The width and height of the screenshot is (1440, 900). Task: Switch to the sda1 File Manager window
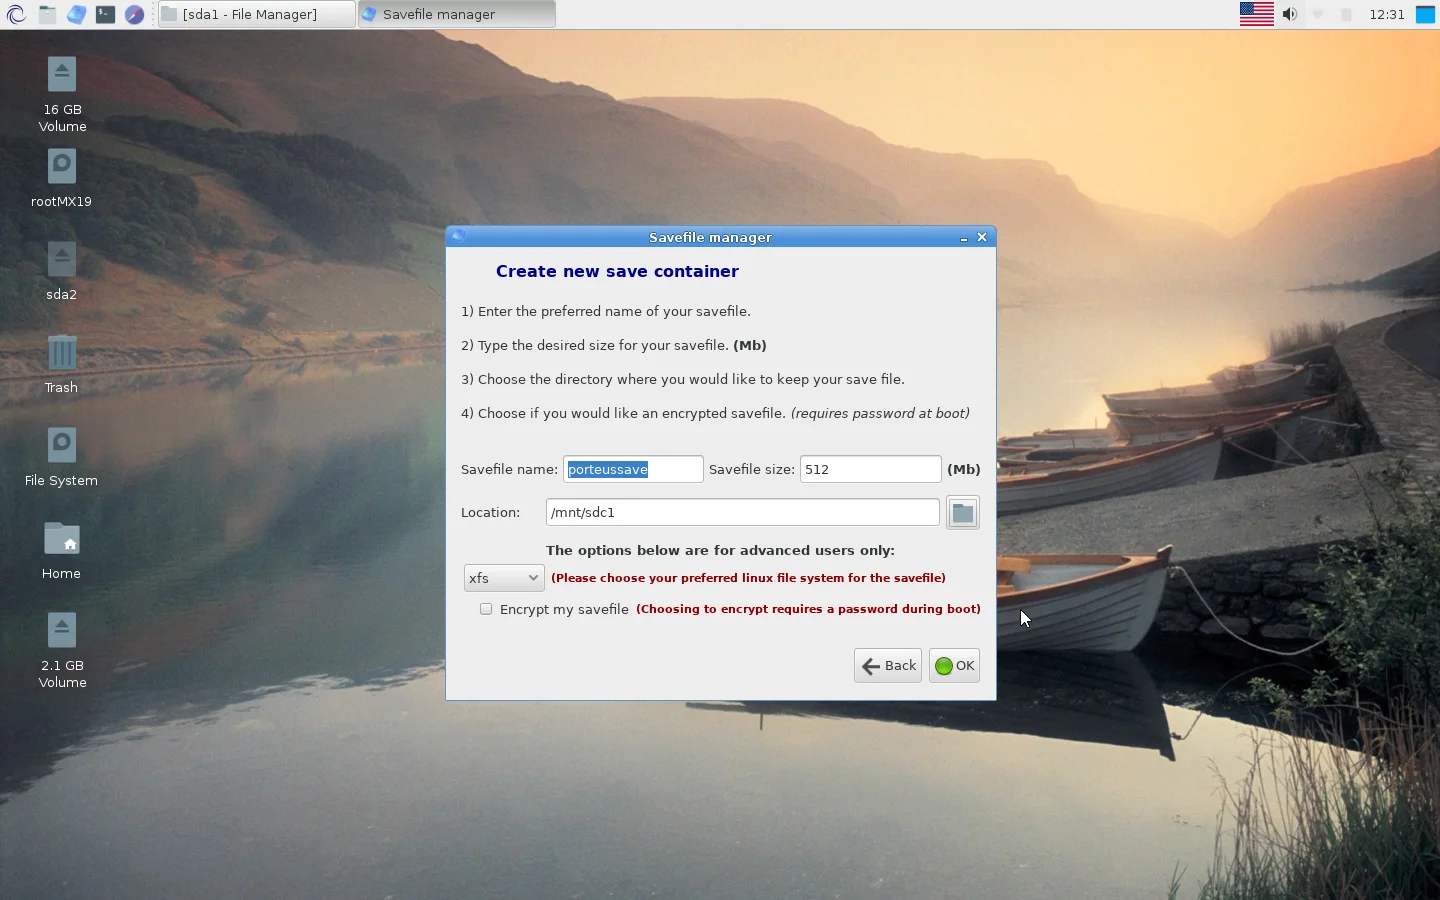254,14
